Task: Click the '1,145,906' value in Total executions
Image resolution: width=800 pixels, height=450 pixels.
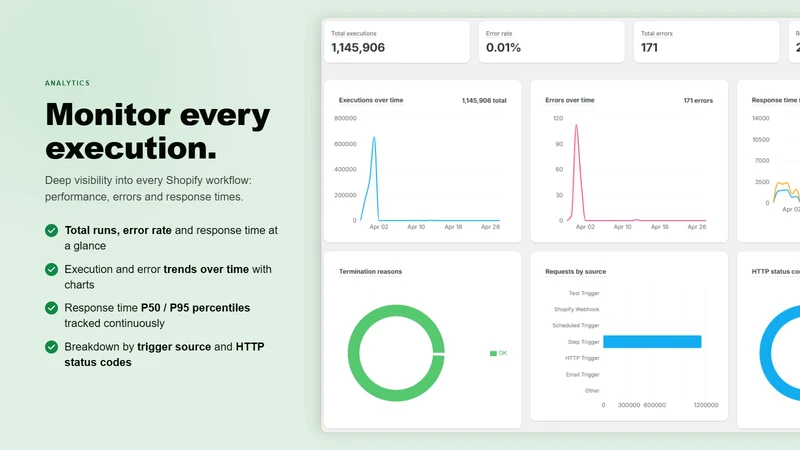Action: tap(358, 48)
